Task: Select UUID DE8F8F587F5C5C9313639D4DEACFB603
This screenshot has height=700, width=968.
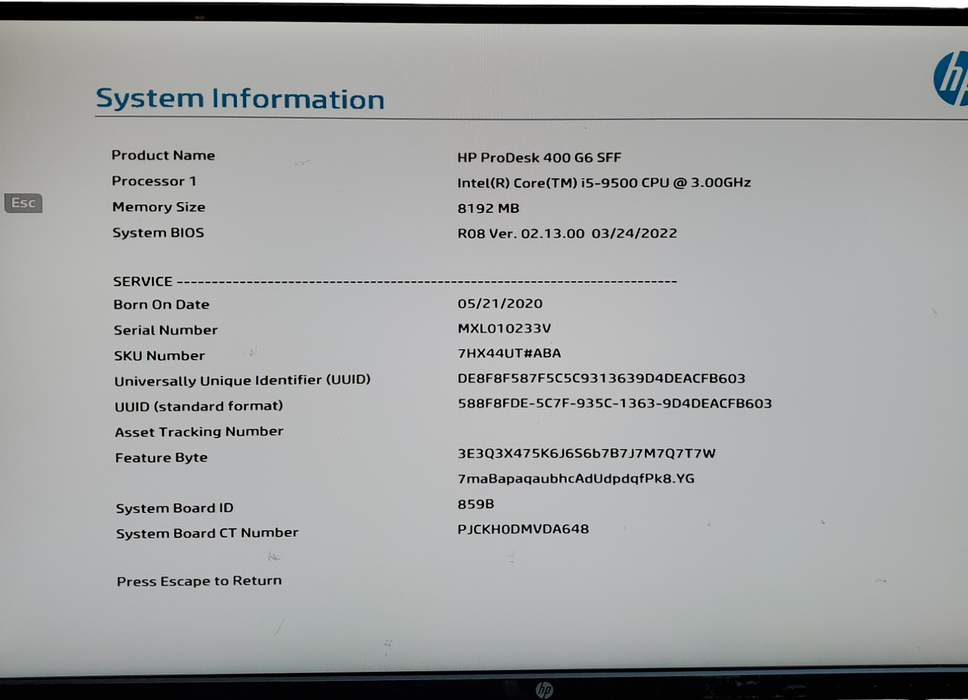Action: coord(601,378)
